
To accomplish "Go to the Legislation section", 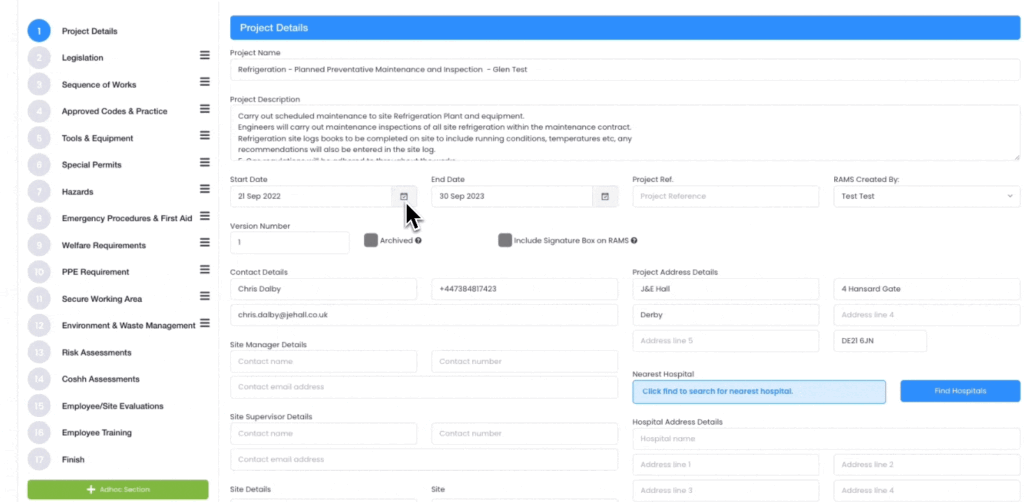I will [82, 57].
